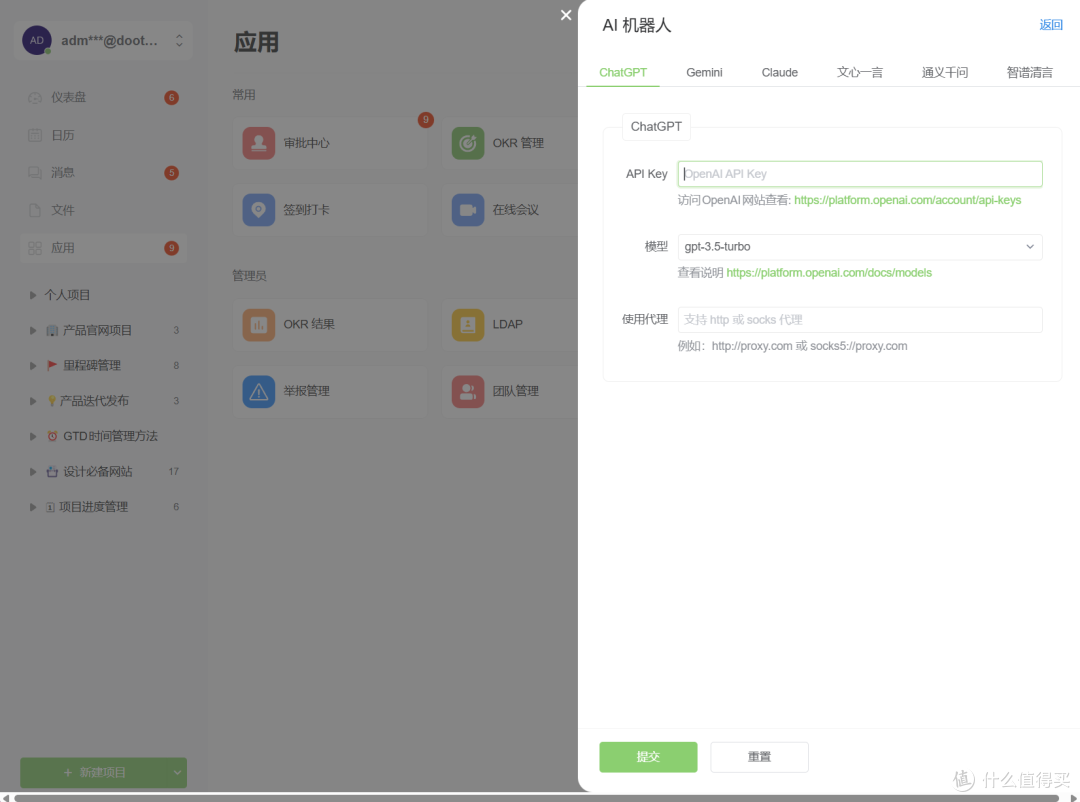Click the 重置 reset button
This screenshot has height=802, width=1080.
tap(759, 757)
